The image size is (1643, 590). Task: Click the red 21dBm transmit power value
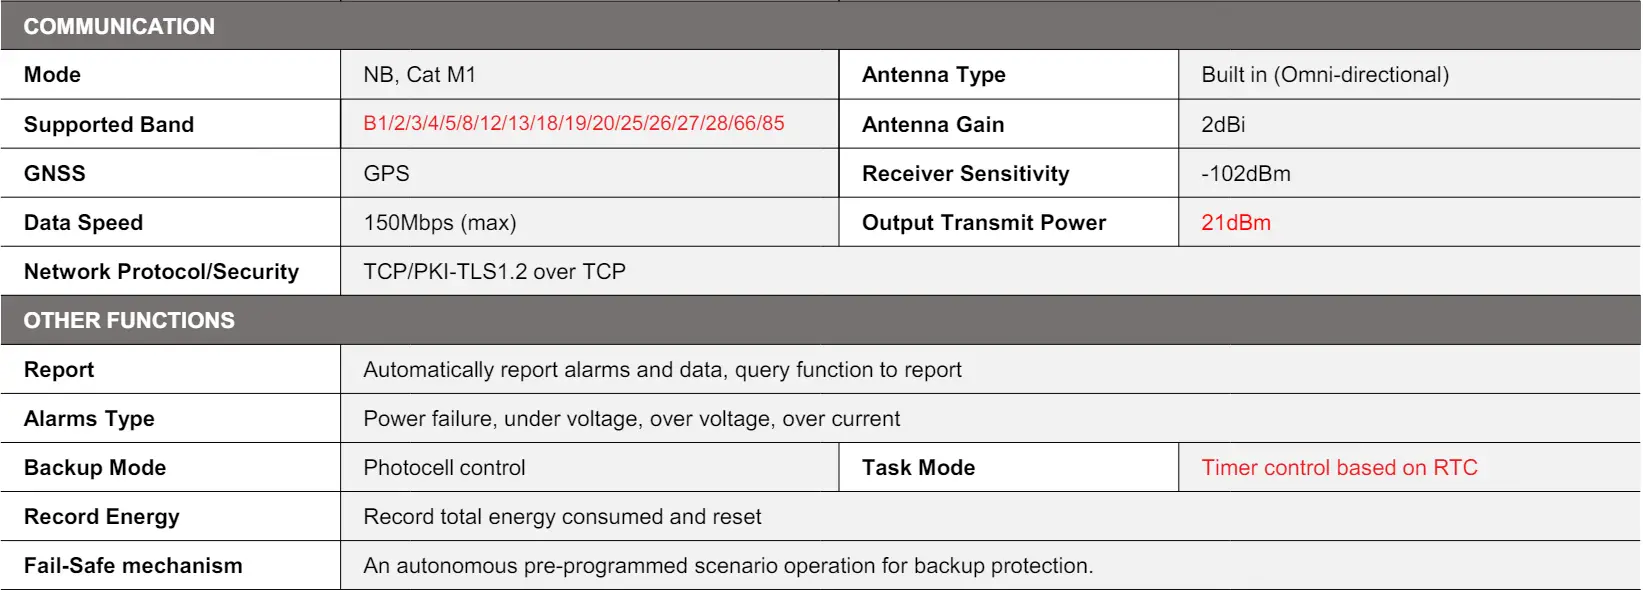pos(1235,222)
